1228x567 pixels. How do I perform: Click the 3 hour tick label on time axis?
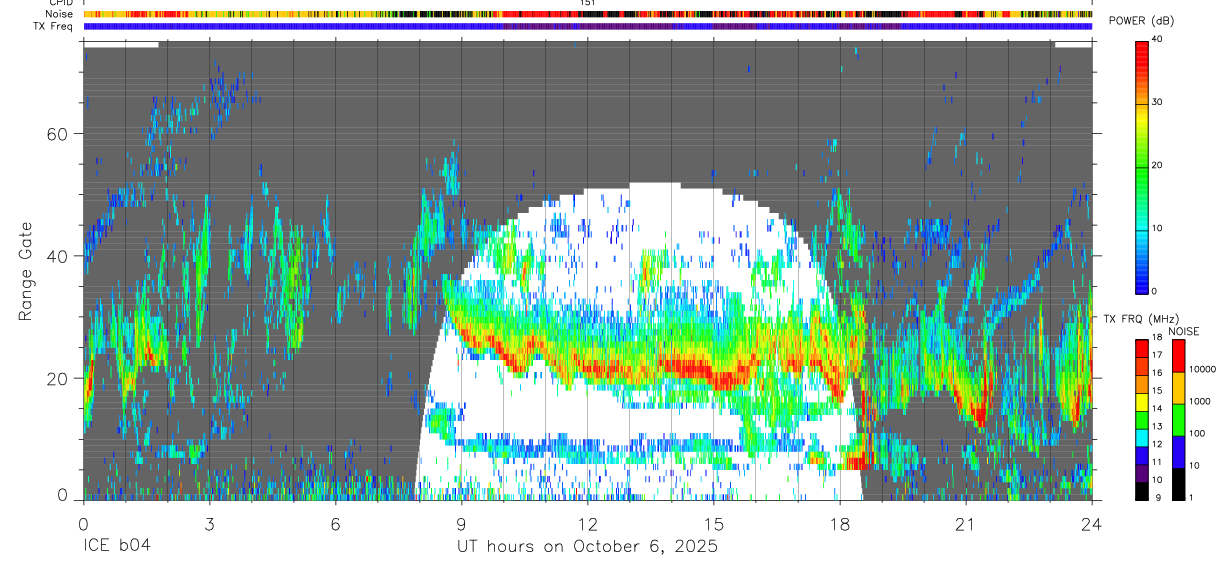[x=209, y=524]
